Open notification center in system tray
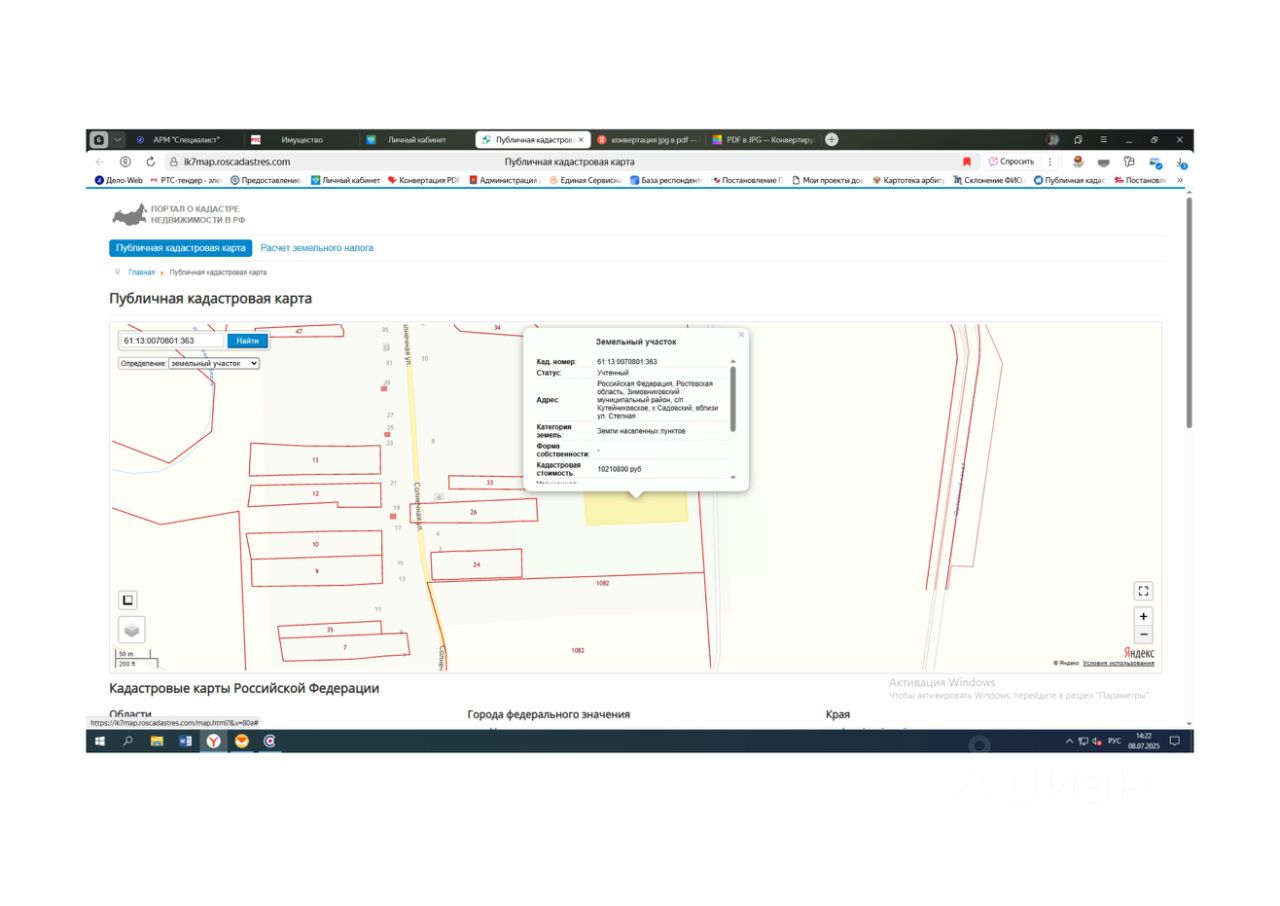Image resolution: width=1280 pixels, height=906 pixels. [x=1175, y=741]
